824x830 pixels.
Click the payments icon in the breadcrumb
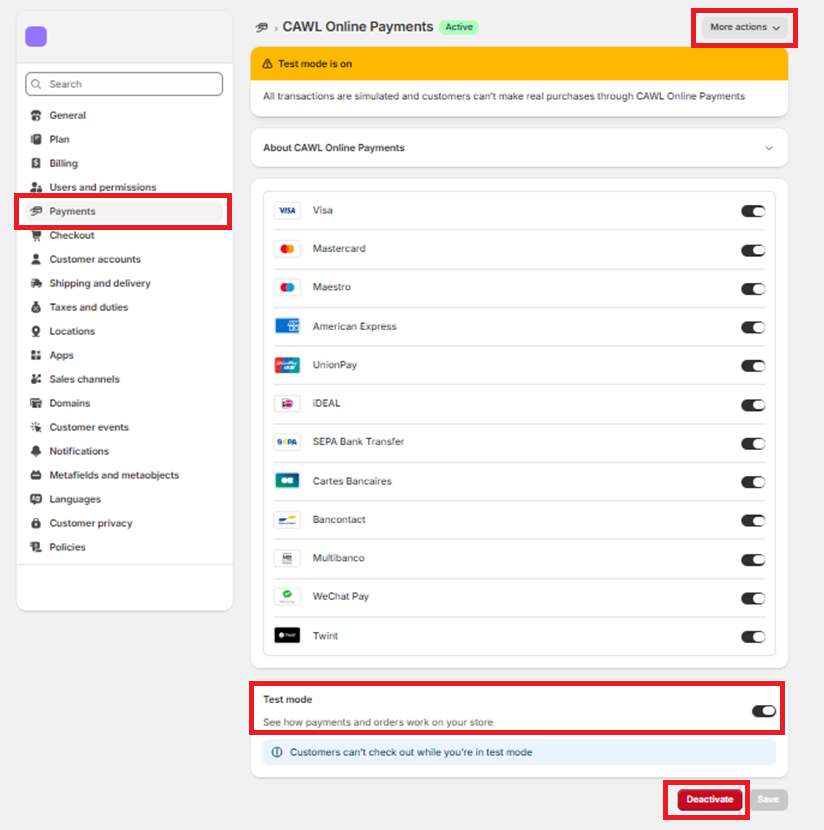(x=261, y=28)
